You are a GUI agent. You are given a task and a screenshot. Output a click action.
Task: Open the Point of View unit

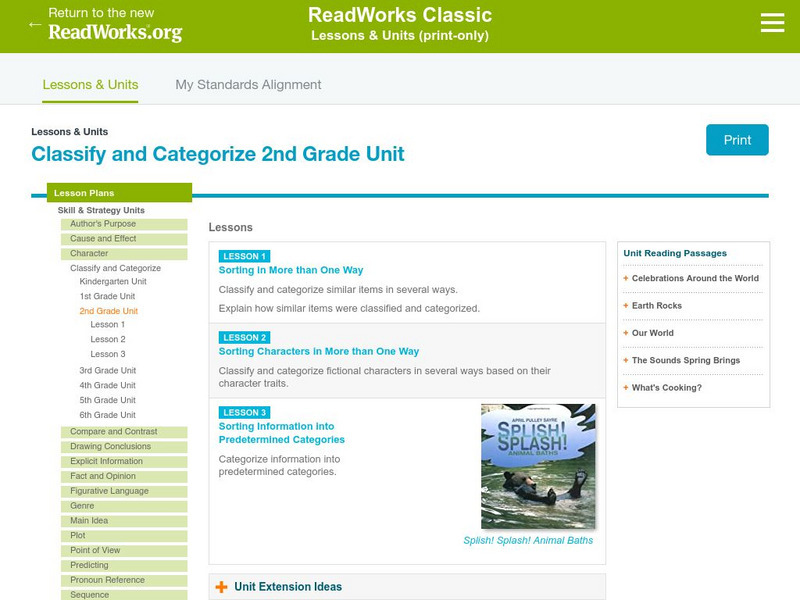(124, 550)
